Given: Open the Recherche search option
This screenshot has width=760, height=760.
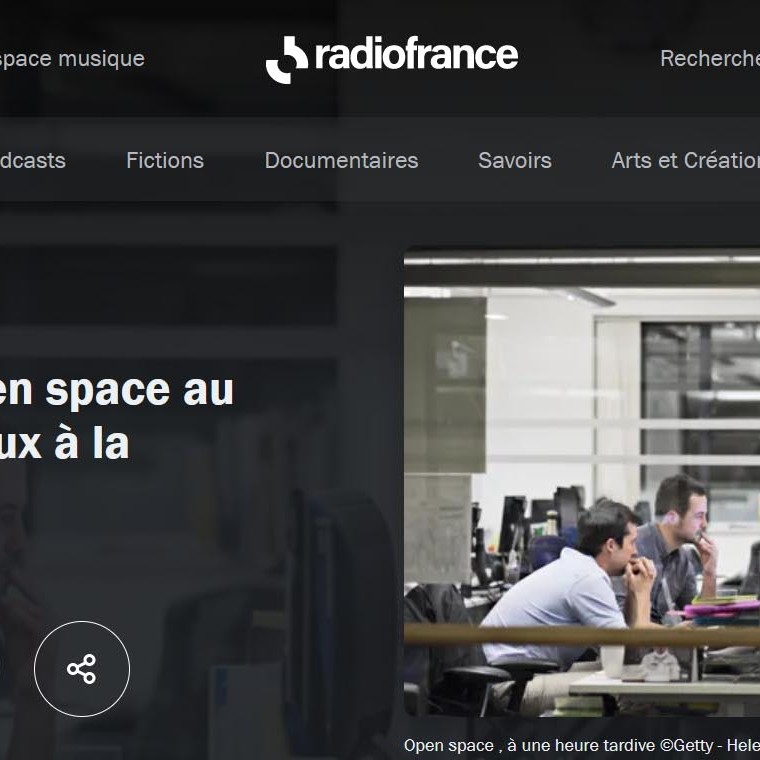Looking at the screenshot, I should [710, 59].
